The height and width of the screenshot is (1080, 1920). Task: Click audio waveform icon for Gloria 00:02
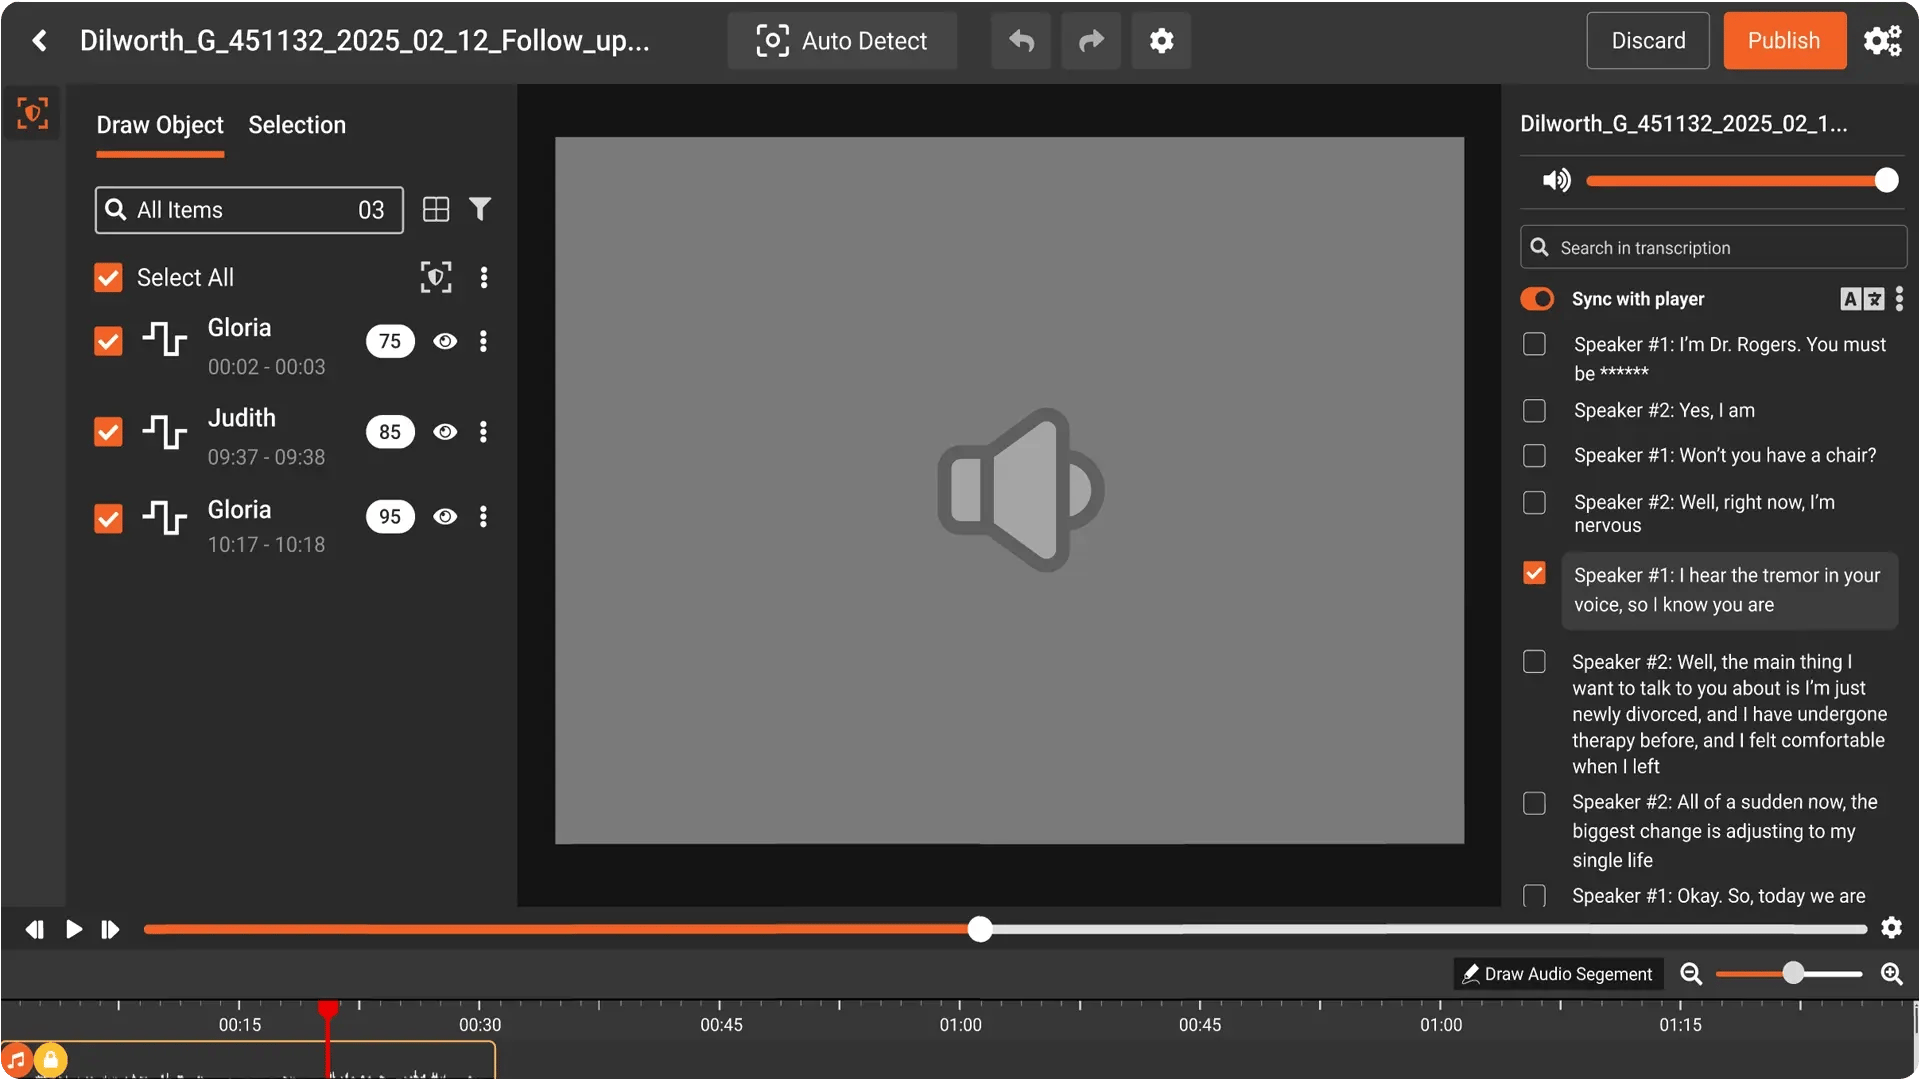pyautogui.click(x=164, y=340)
